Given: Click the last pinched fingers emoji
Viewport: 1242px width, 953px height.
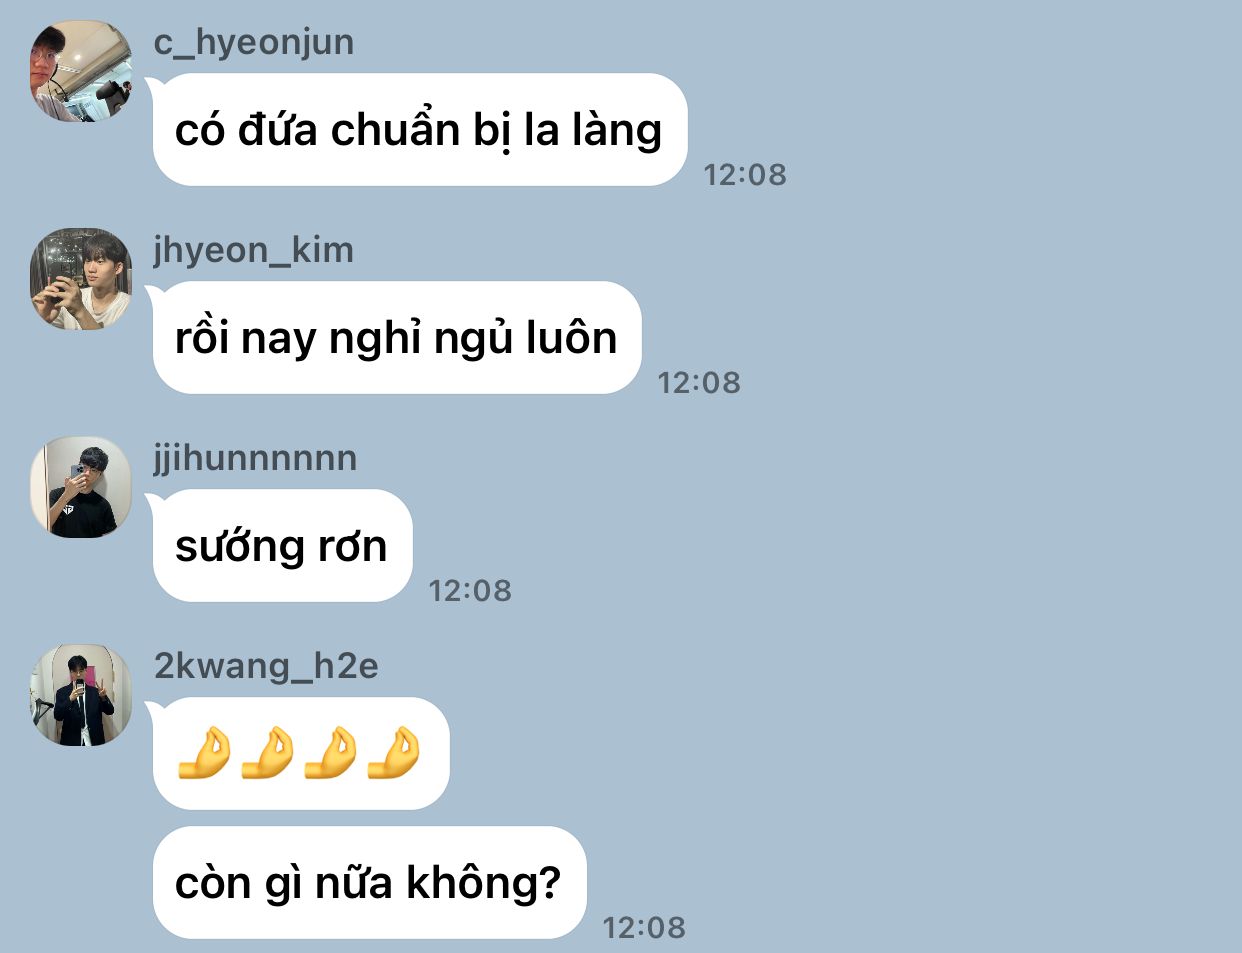Looking at the screenshot, I should pos(393,753).
